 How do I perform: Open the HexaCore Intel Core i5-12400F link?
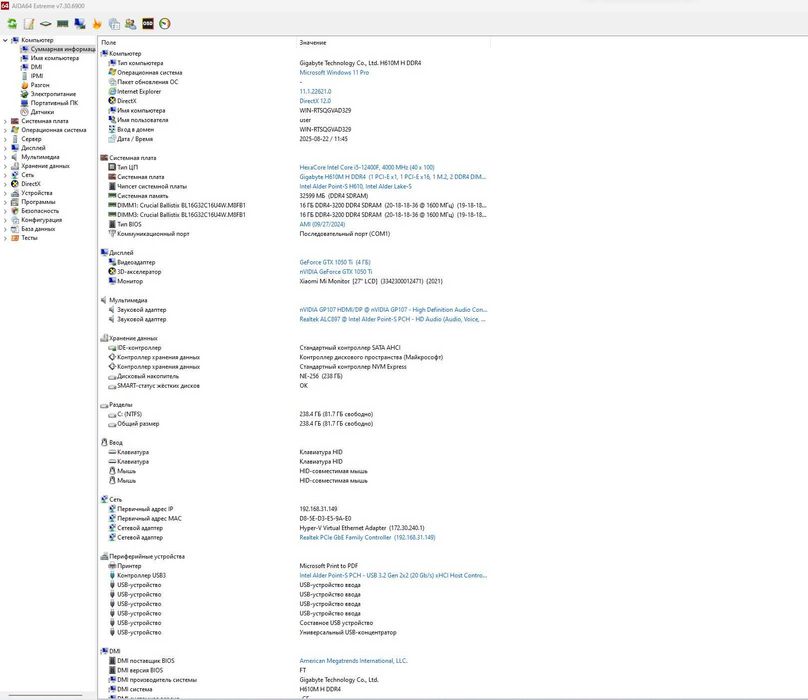point(367,168)
